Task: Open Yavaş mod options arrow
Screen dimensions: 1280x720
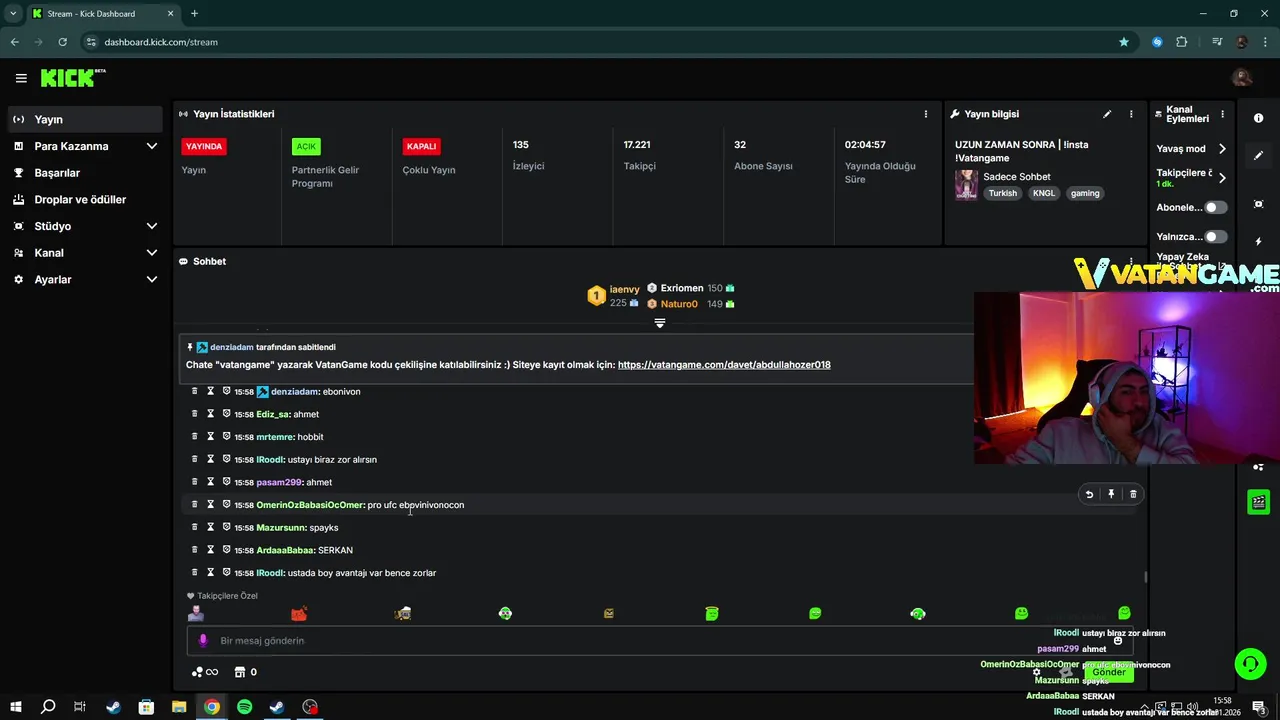Action: (x=1222, y=149)
